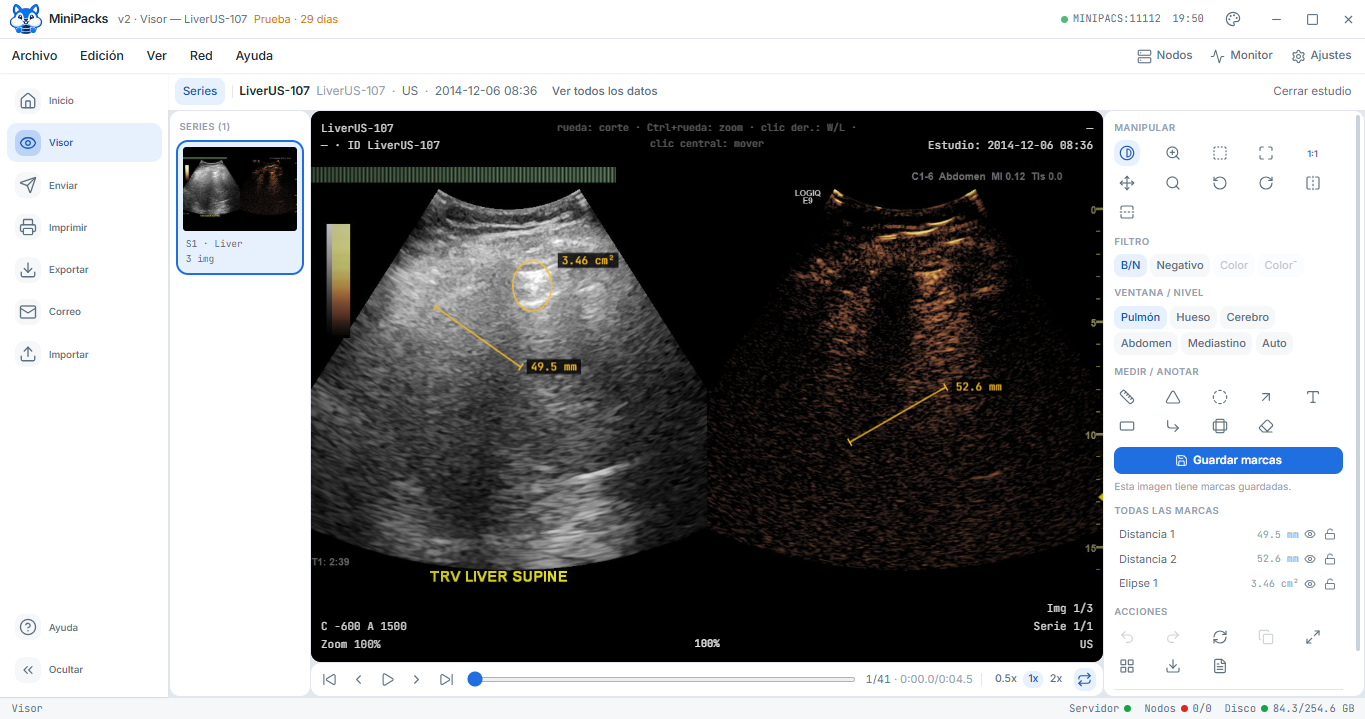Rotate image counterclockwise
This screenshot has height=719, width=1365.
(x=1220, y=183)
